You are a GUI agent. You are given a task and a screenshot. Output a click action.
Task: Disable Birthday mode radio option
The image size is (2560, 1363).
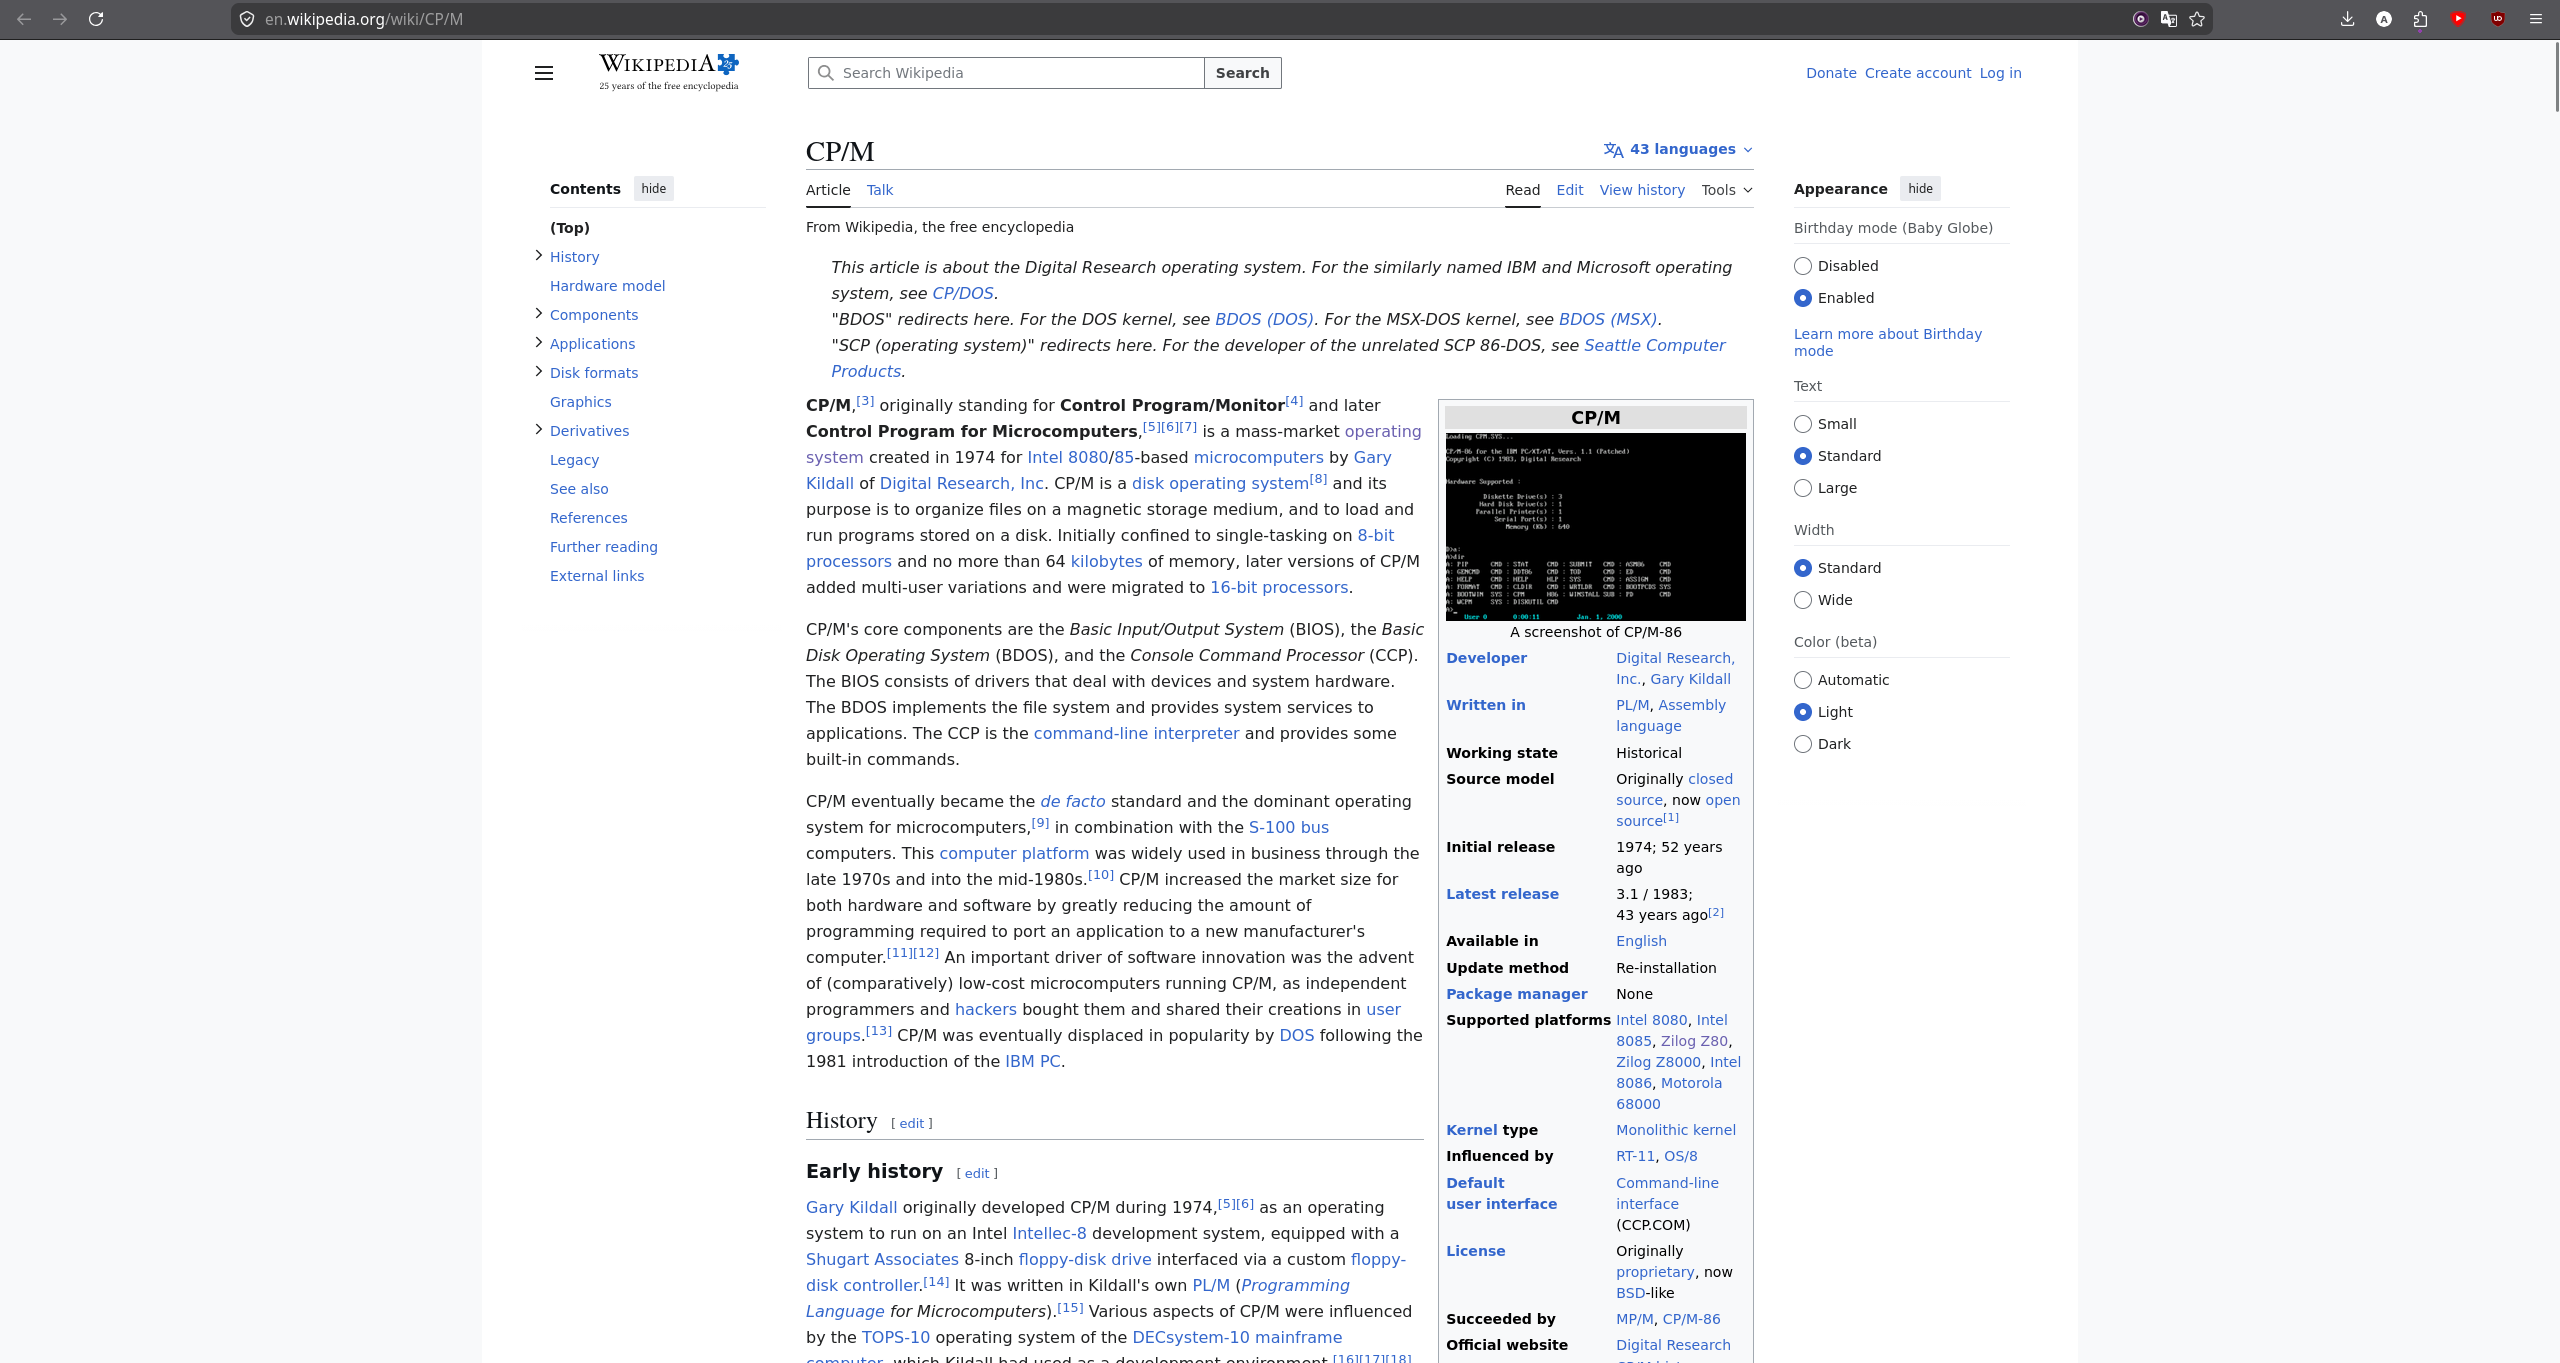click(1803, 266)
